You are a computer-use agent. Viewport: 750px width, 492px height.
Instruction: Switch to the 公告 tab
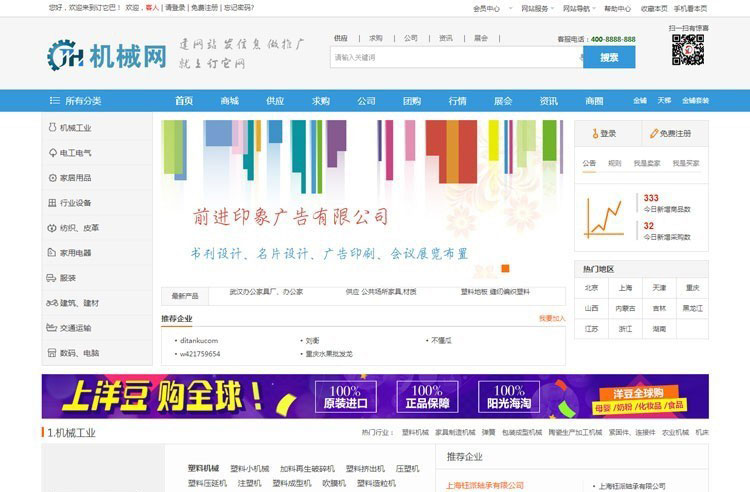pos(589,163)
